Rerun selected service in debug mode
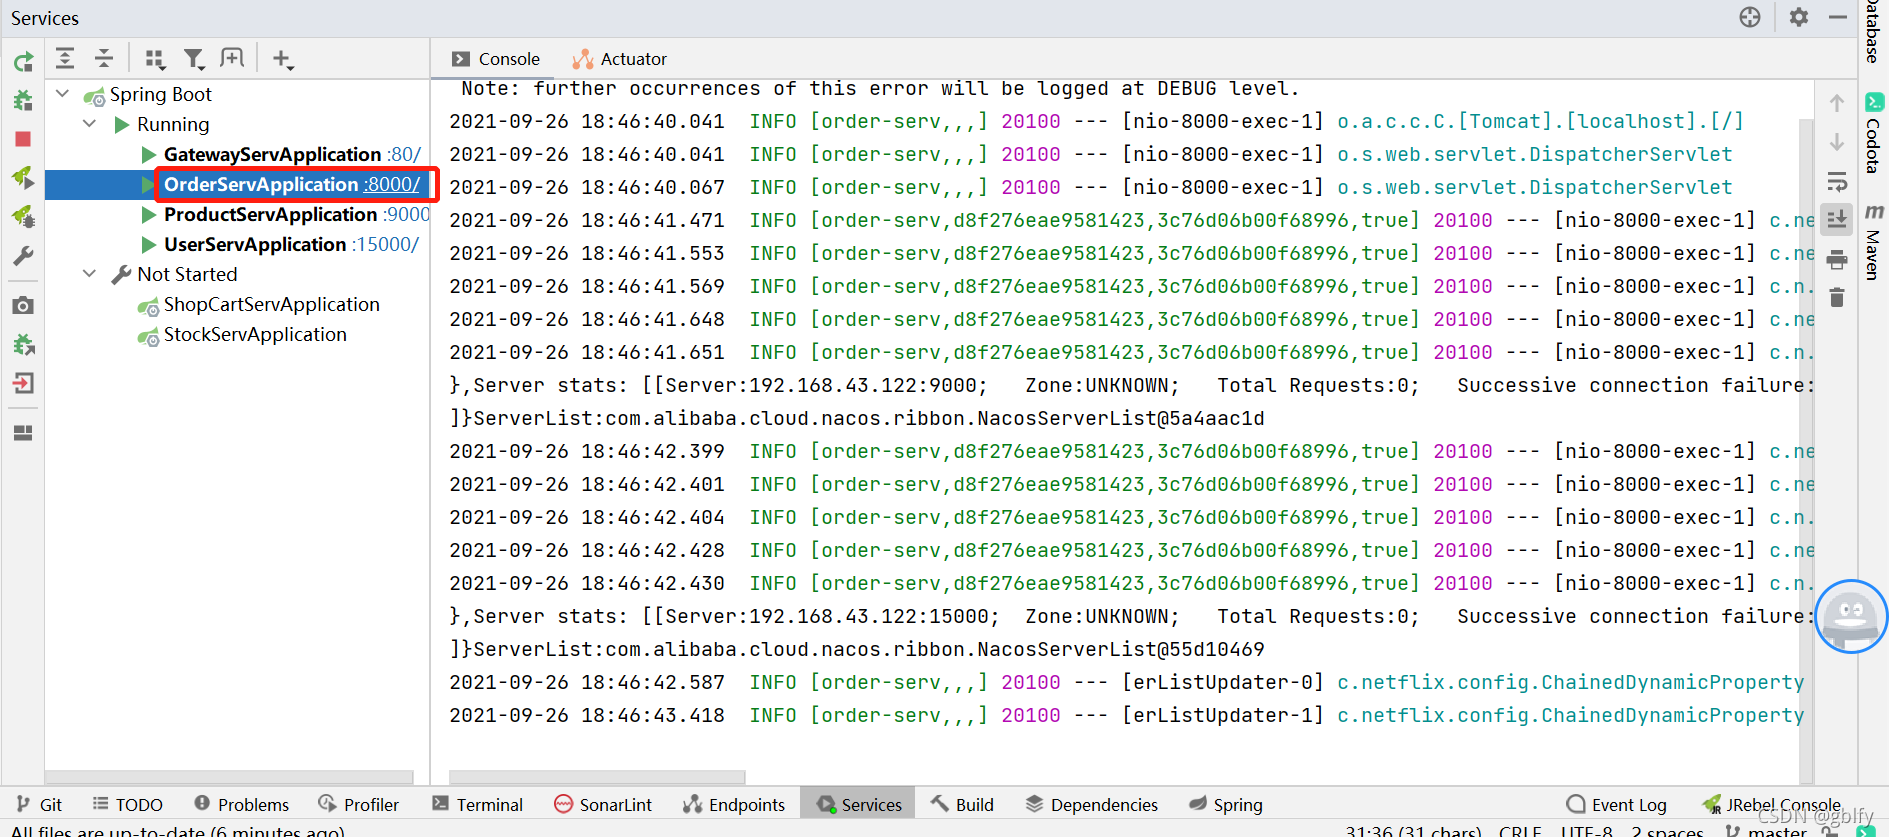 (23, 100)
